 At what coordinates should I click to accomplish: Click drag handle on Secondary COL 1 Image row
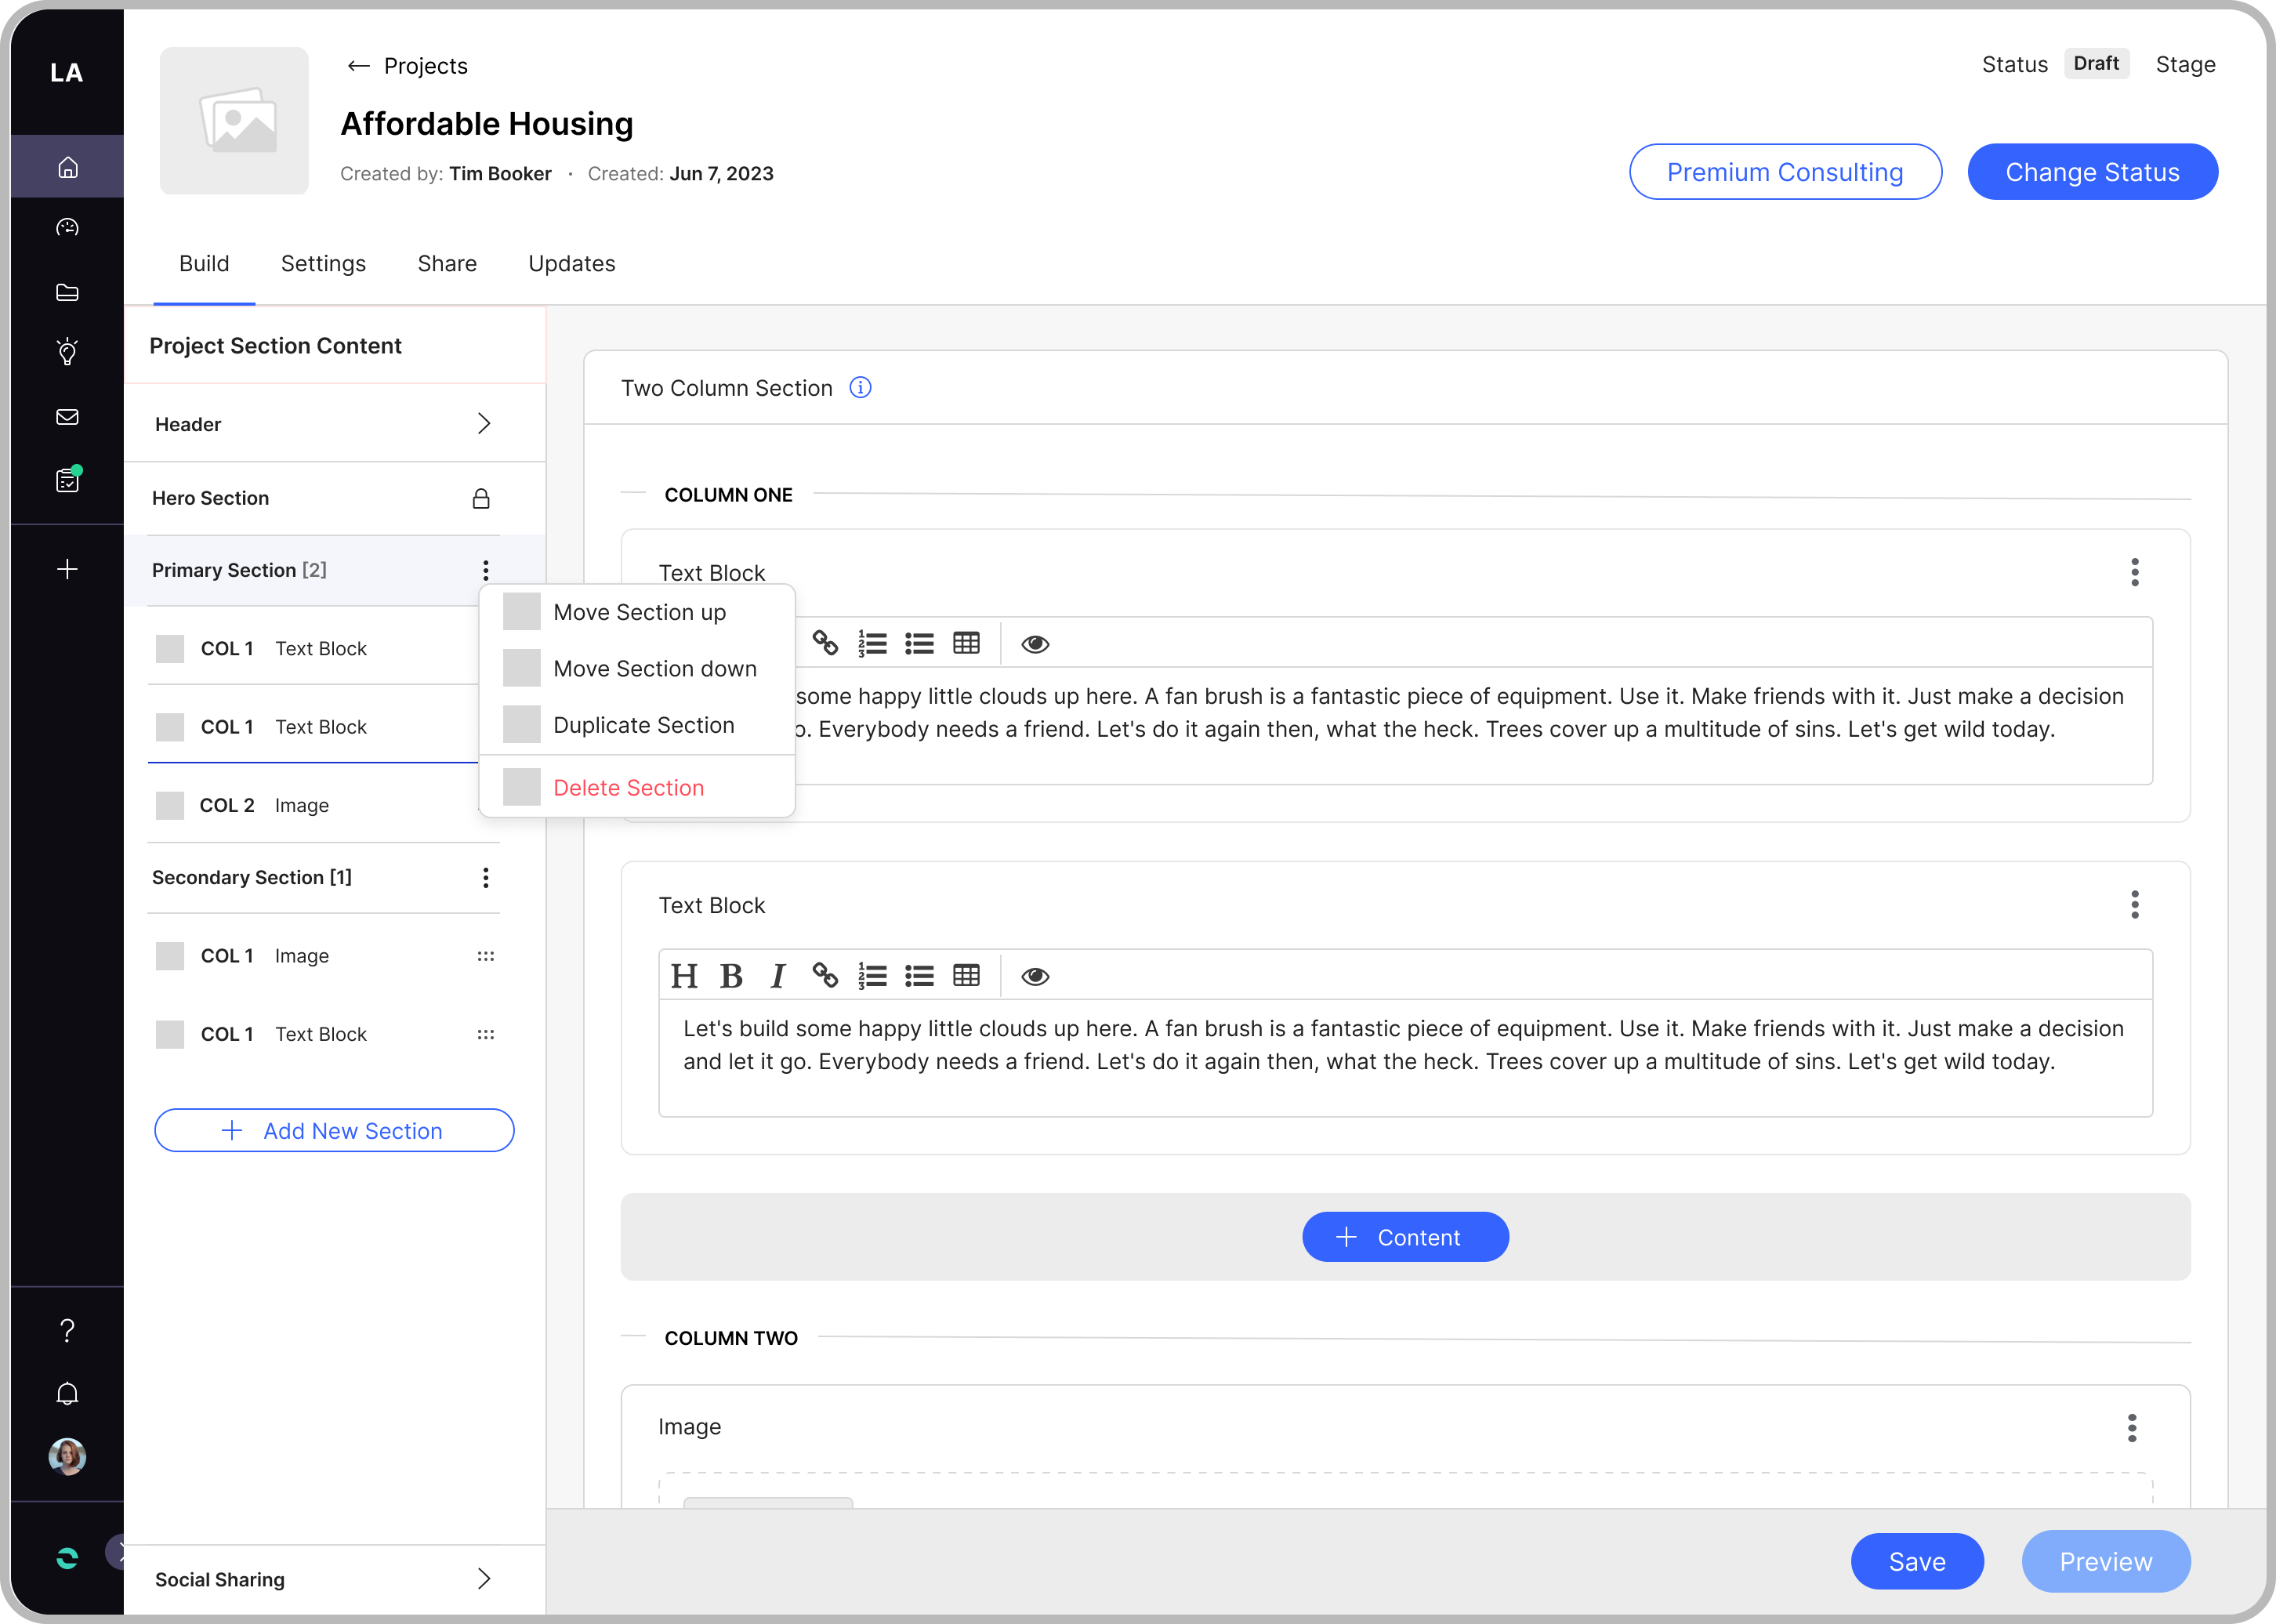click(x=486, y=956)
